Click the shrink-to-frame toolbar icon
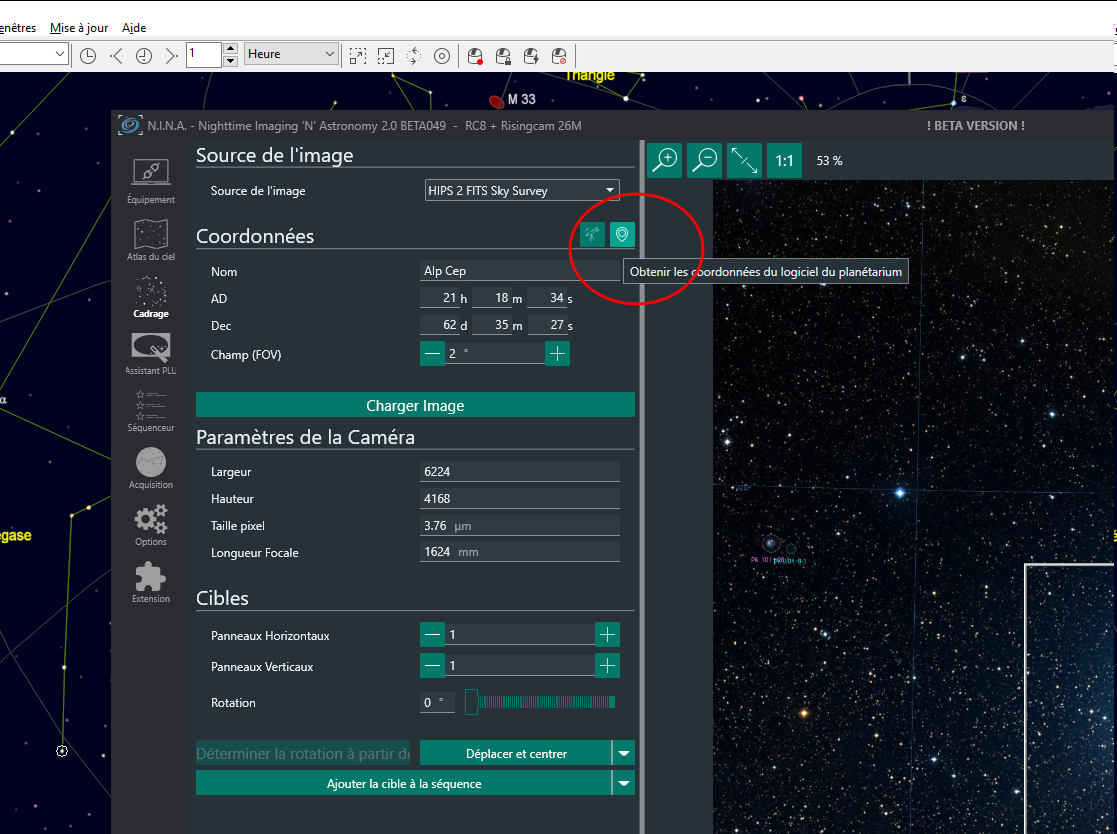 (x=385, y=56)
